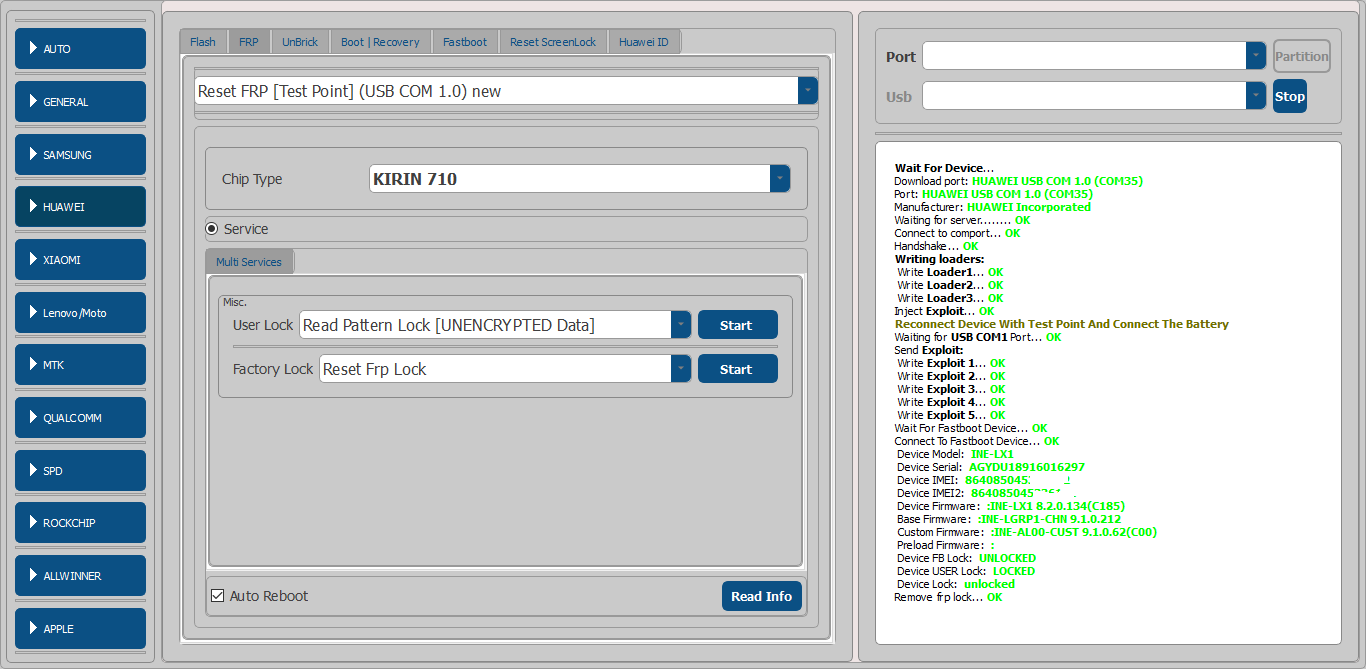Switch to the Flash tab
The width and height of the screenshot is (1366, 669).
point(203,42)
